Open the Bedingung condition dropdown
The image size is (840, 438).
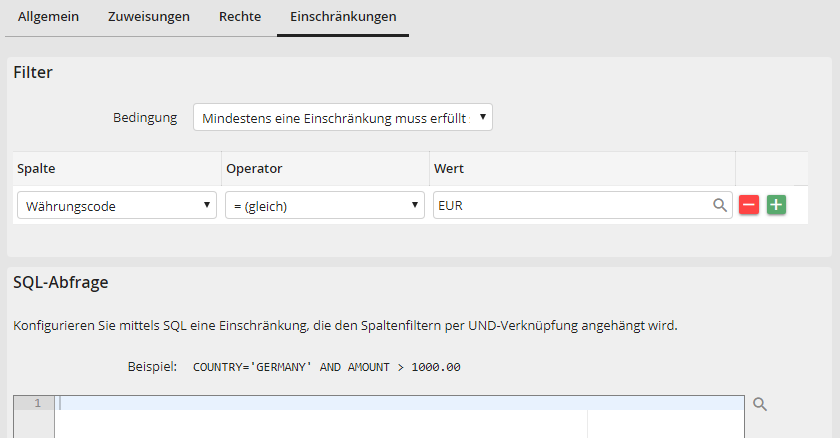tap(342, 118)
